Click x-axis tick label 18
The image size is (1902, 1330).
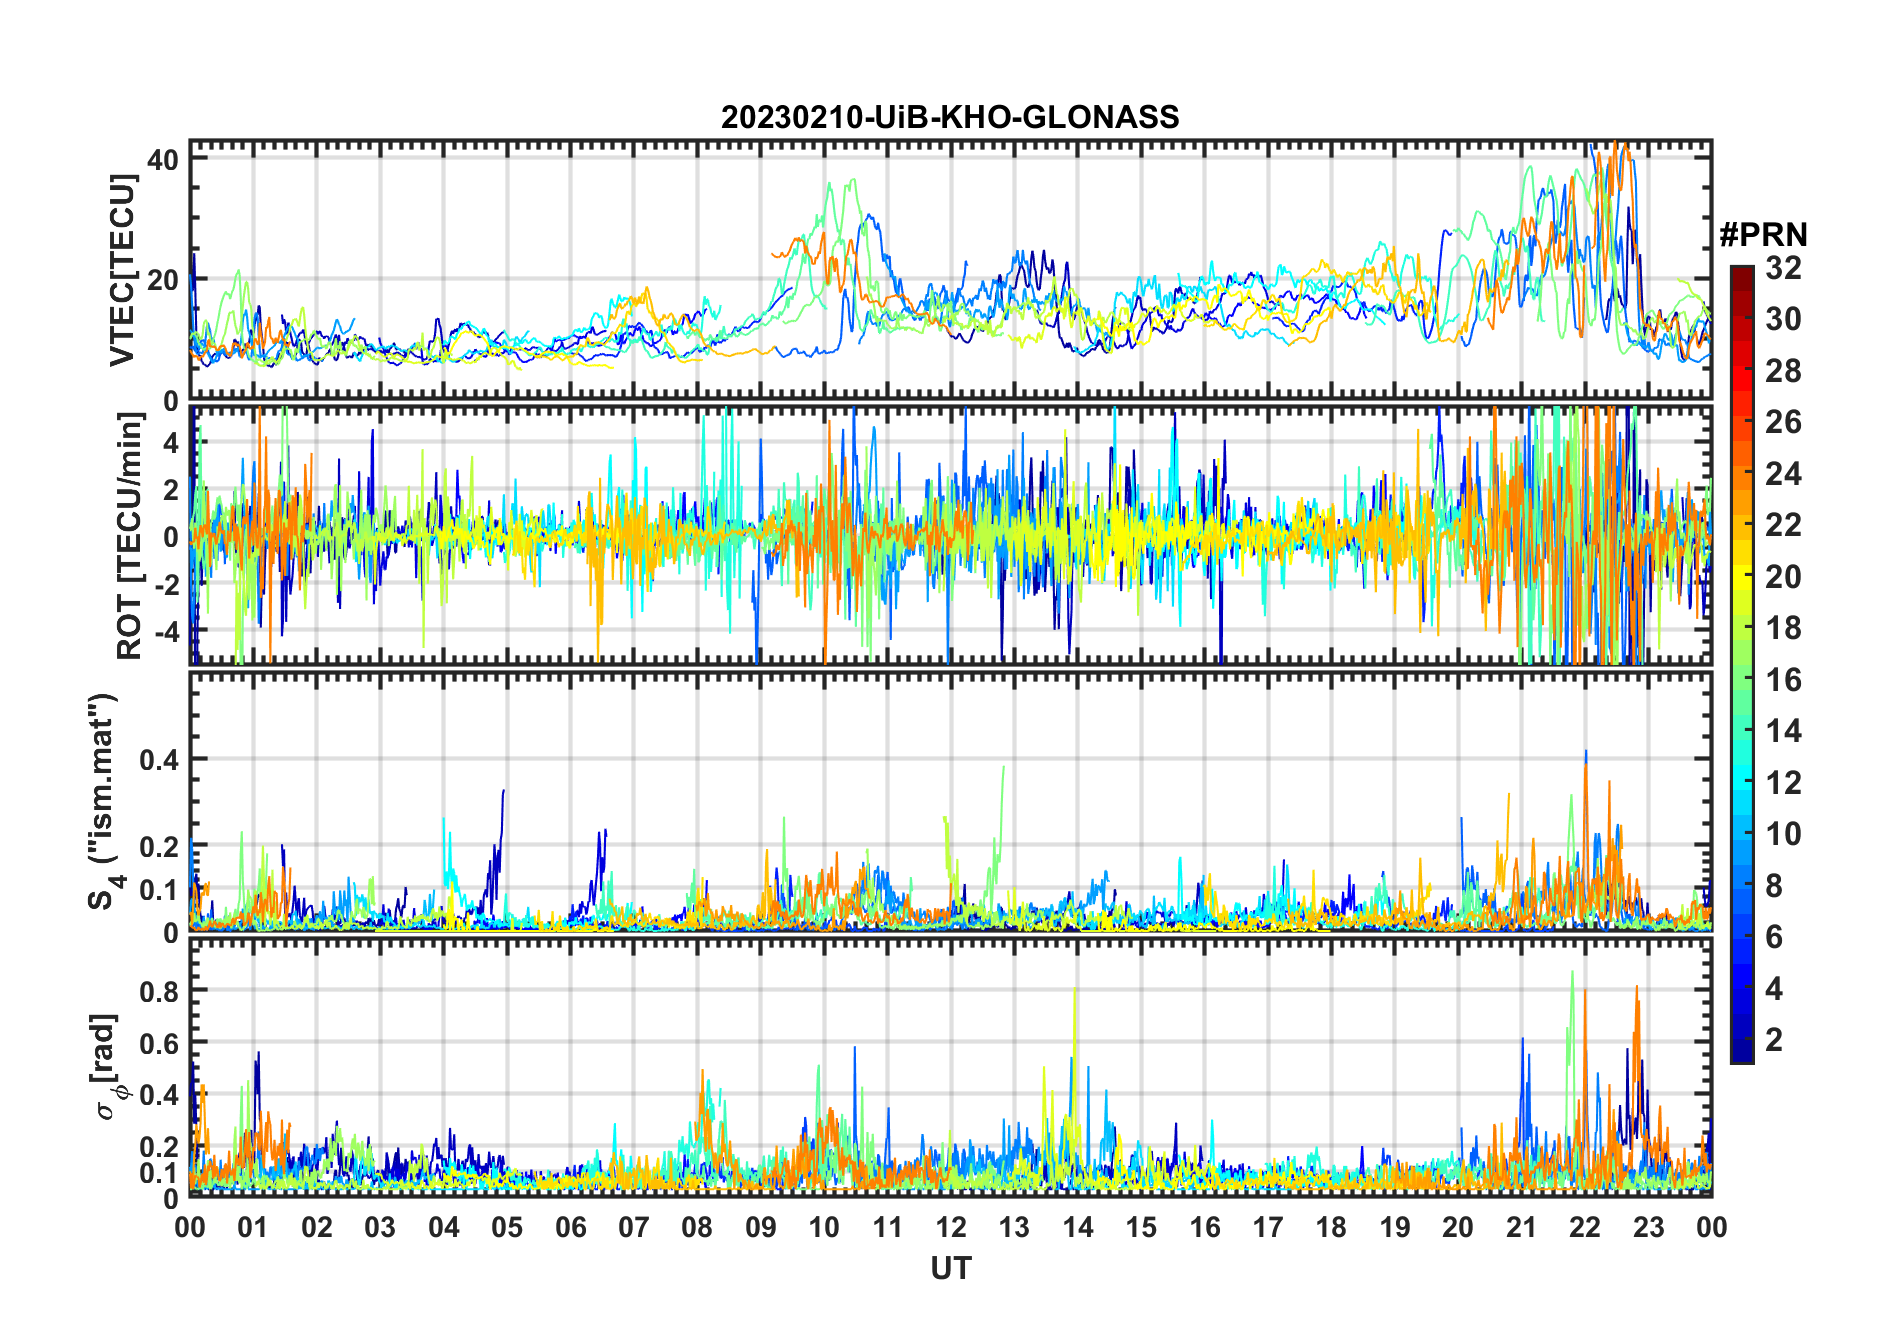tap(1331, 1228)
